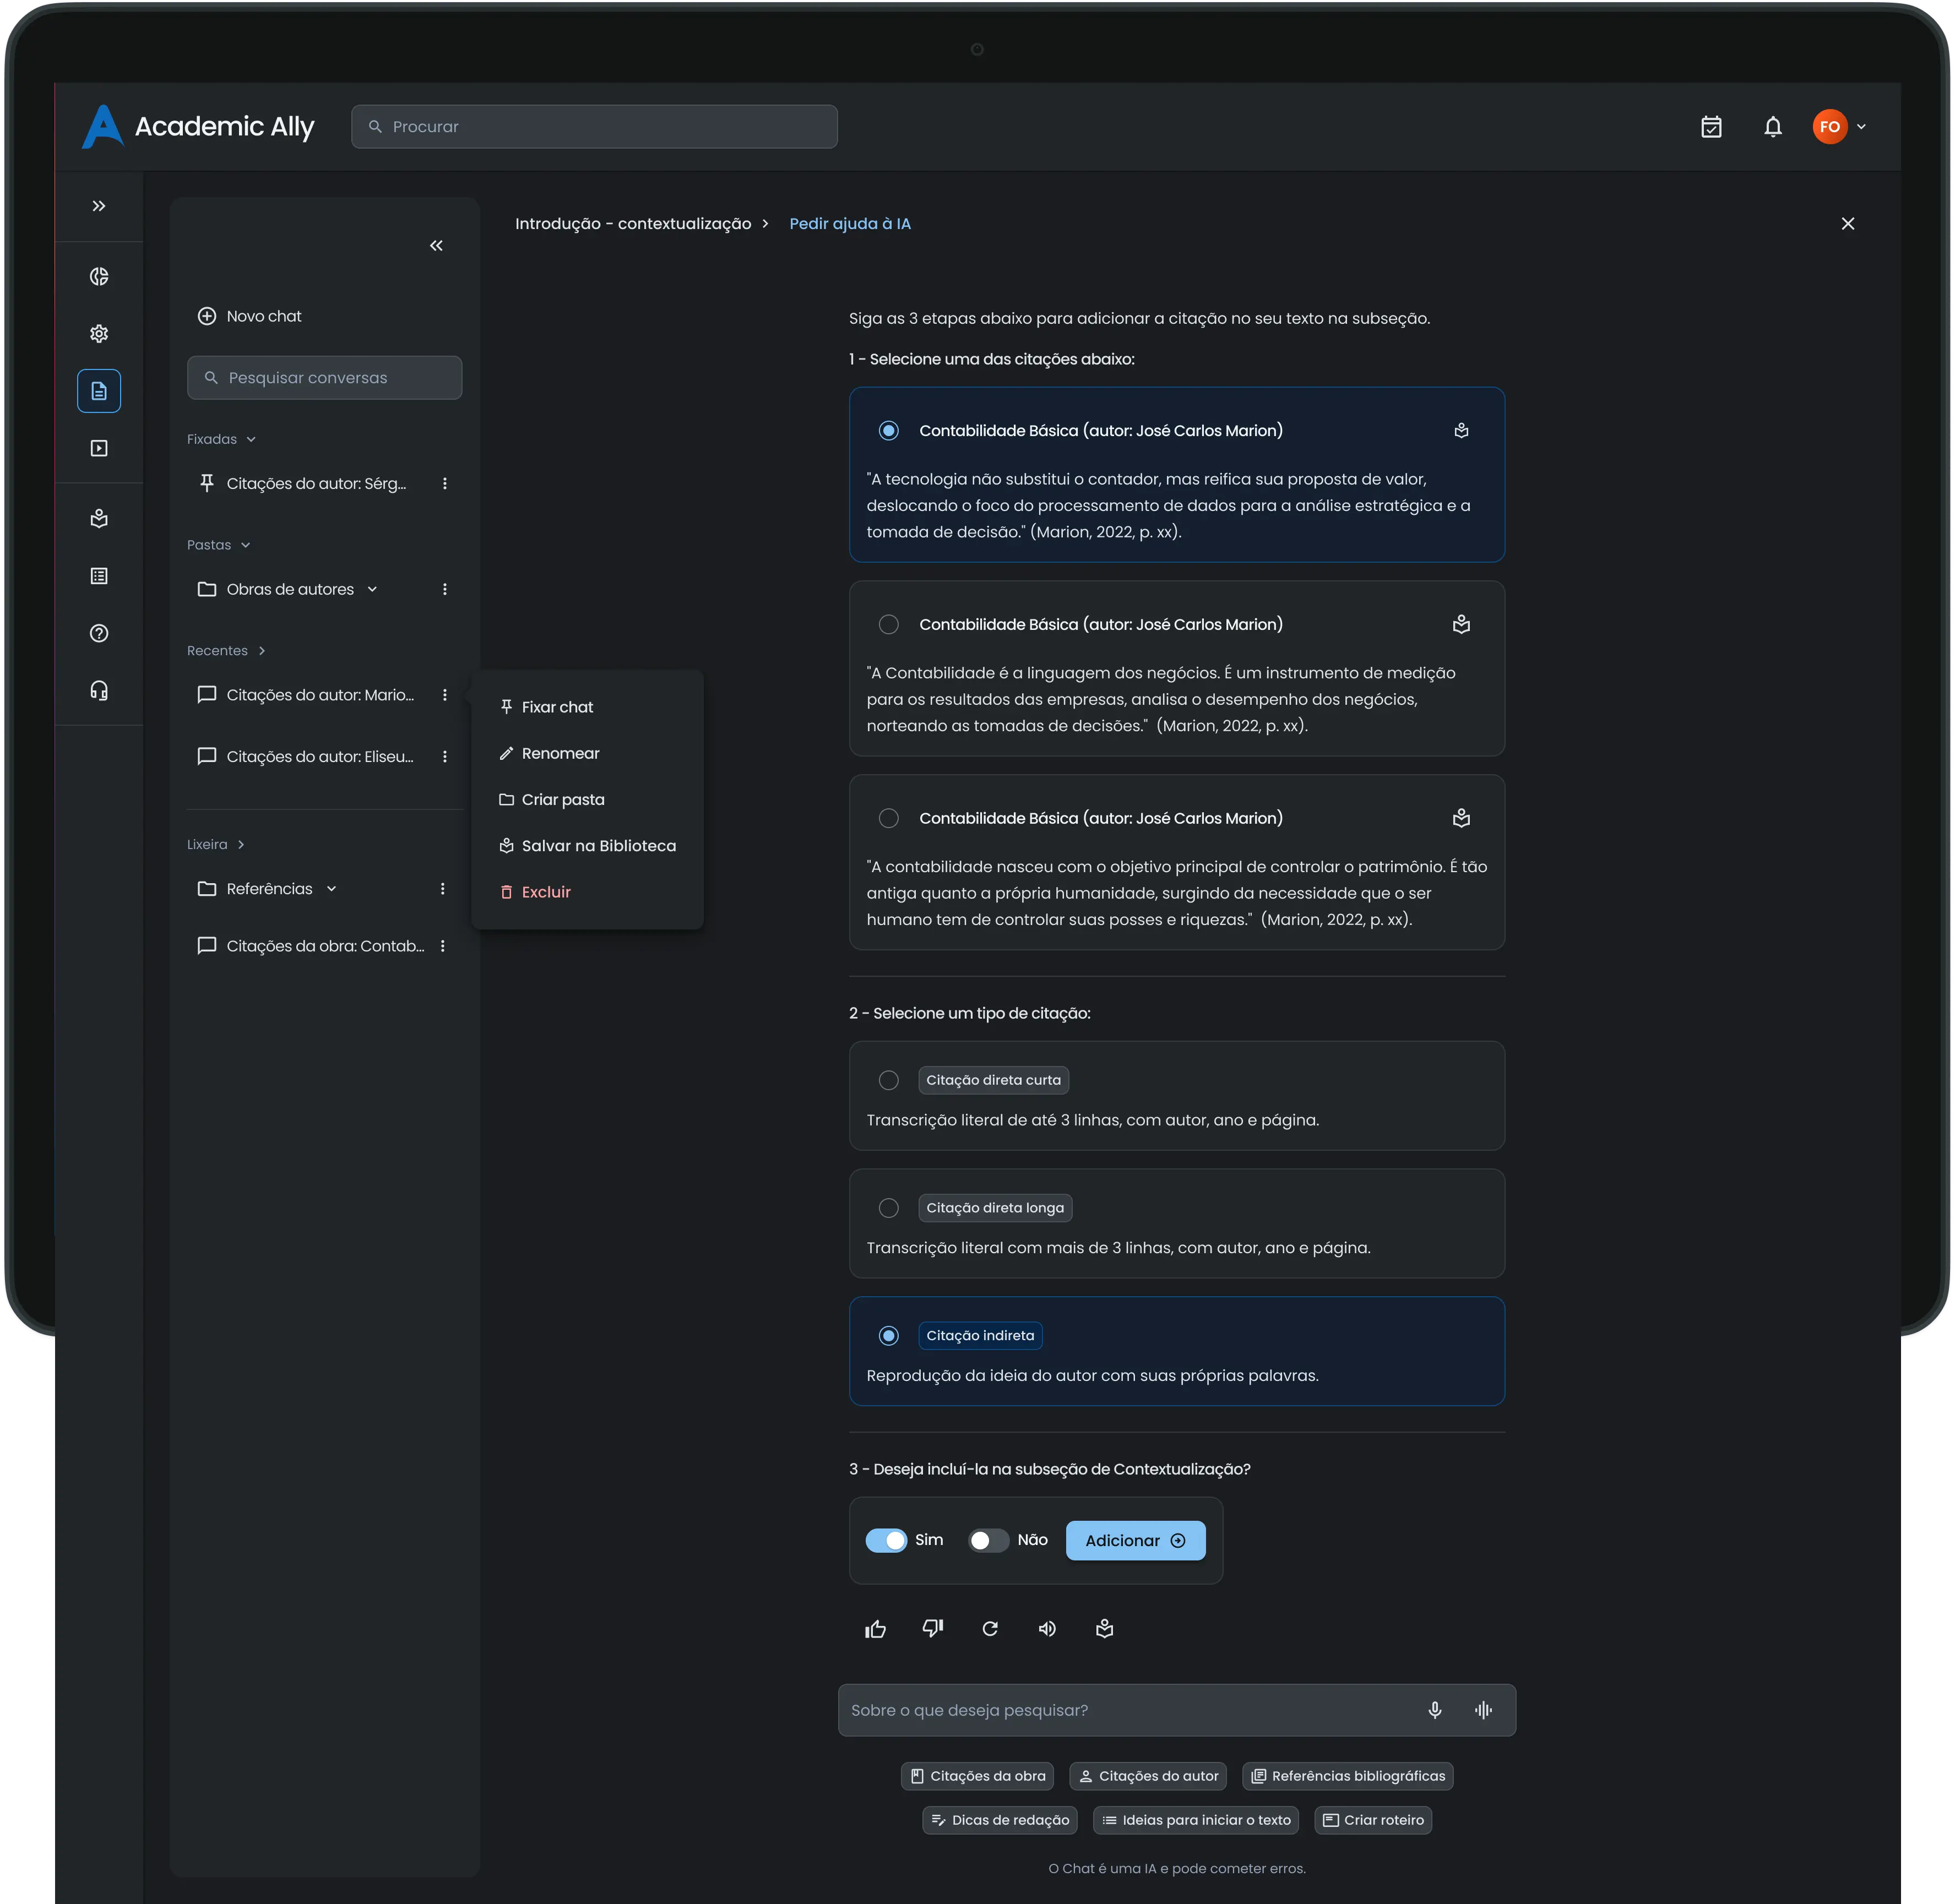1955x1904 pixels.
Task: Choose Citação indireta option
Action: [x=888, y=1336]
